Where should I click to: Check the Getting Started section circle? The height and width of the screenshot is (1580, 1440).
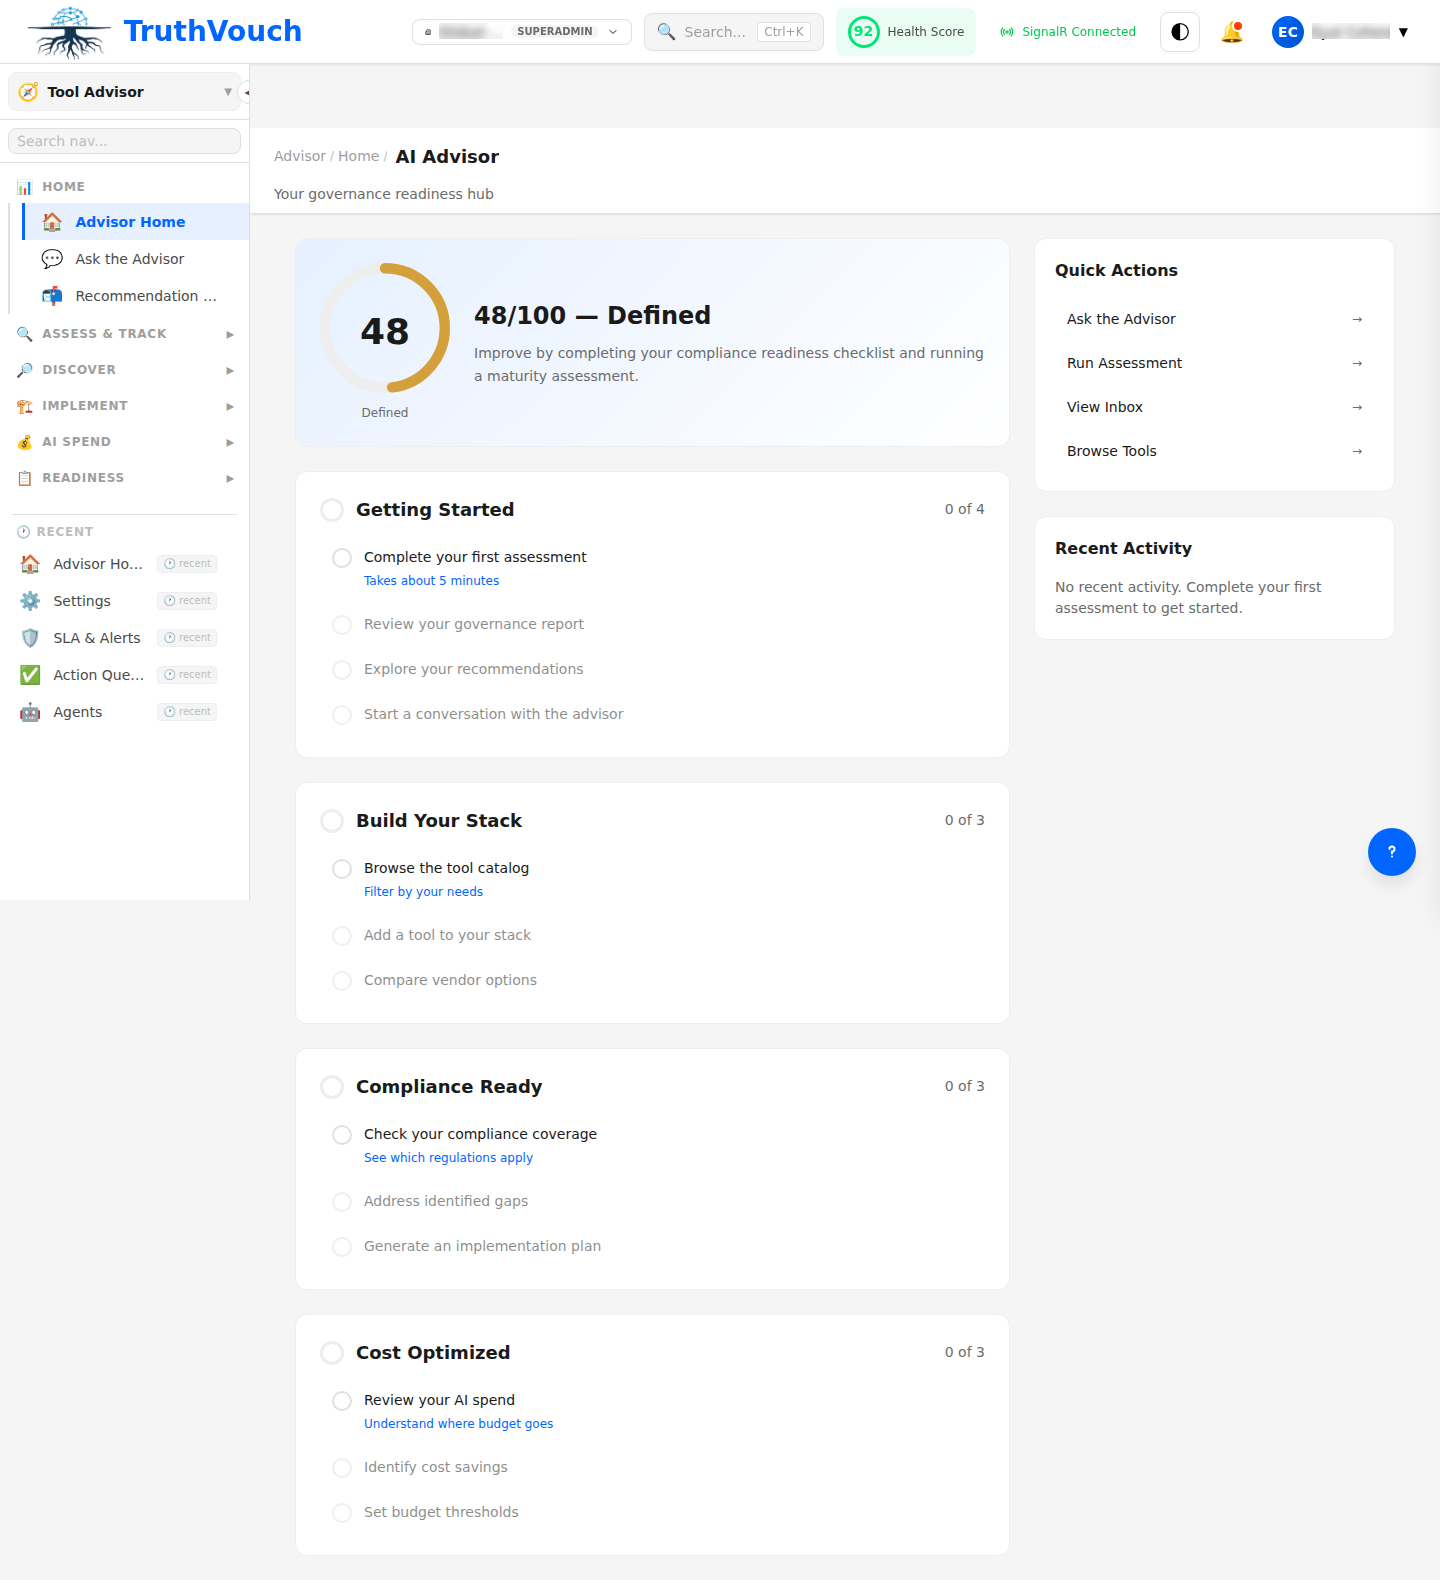[x=332, y=510]
